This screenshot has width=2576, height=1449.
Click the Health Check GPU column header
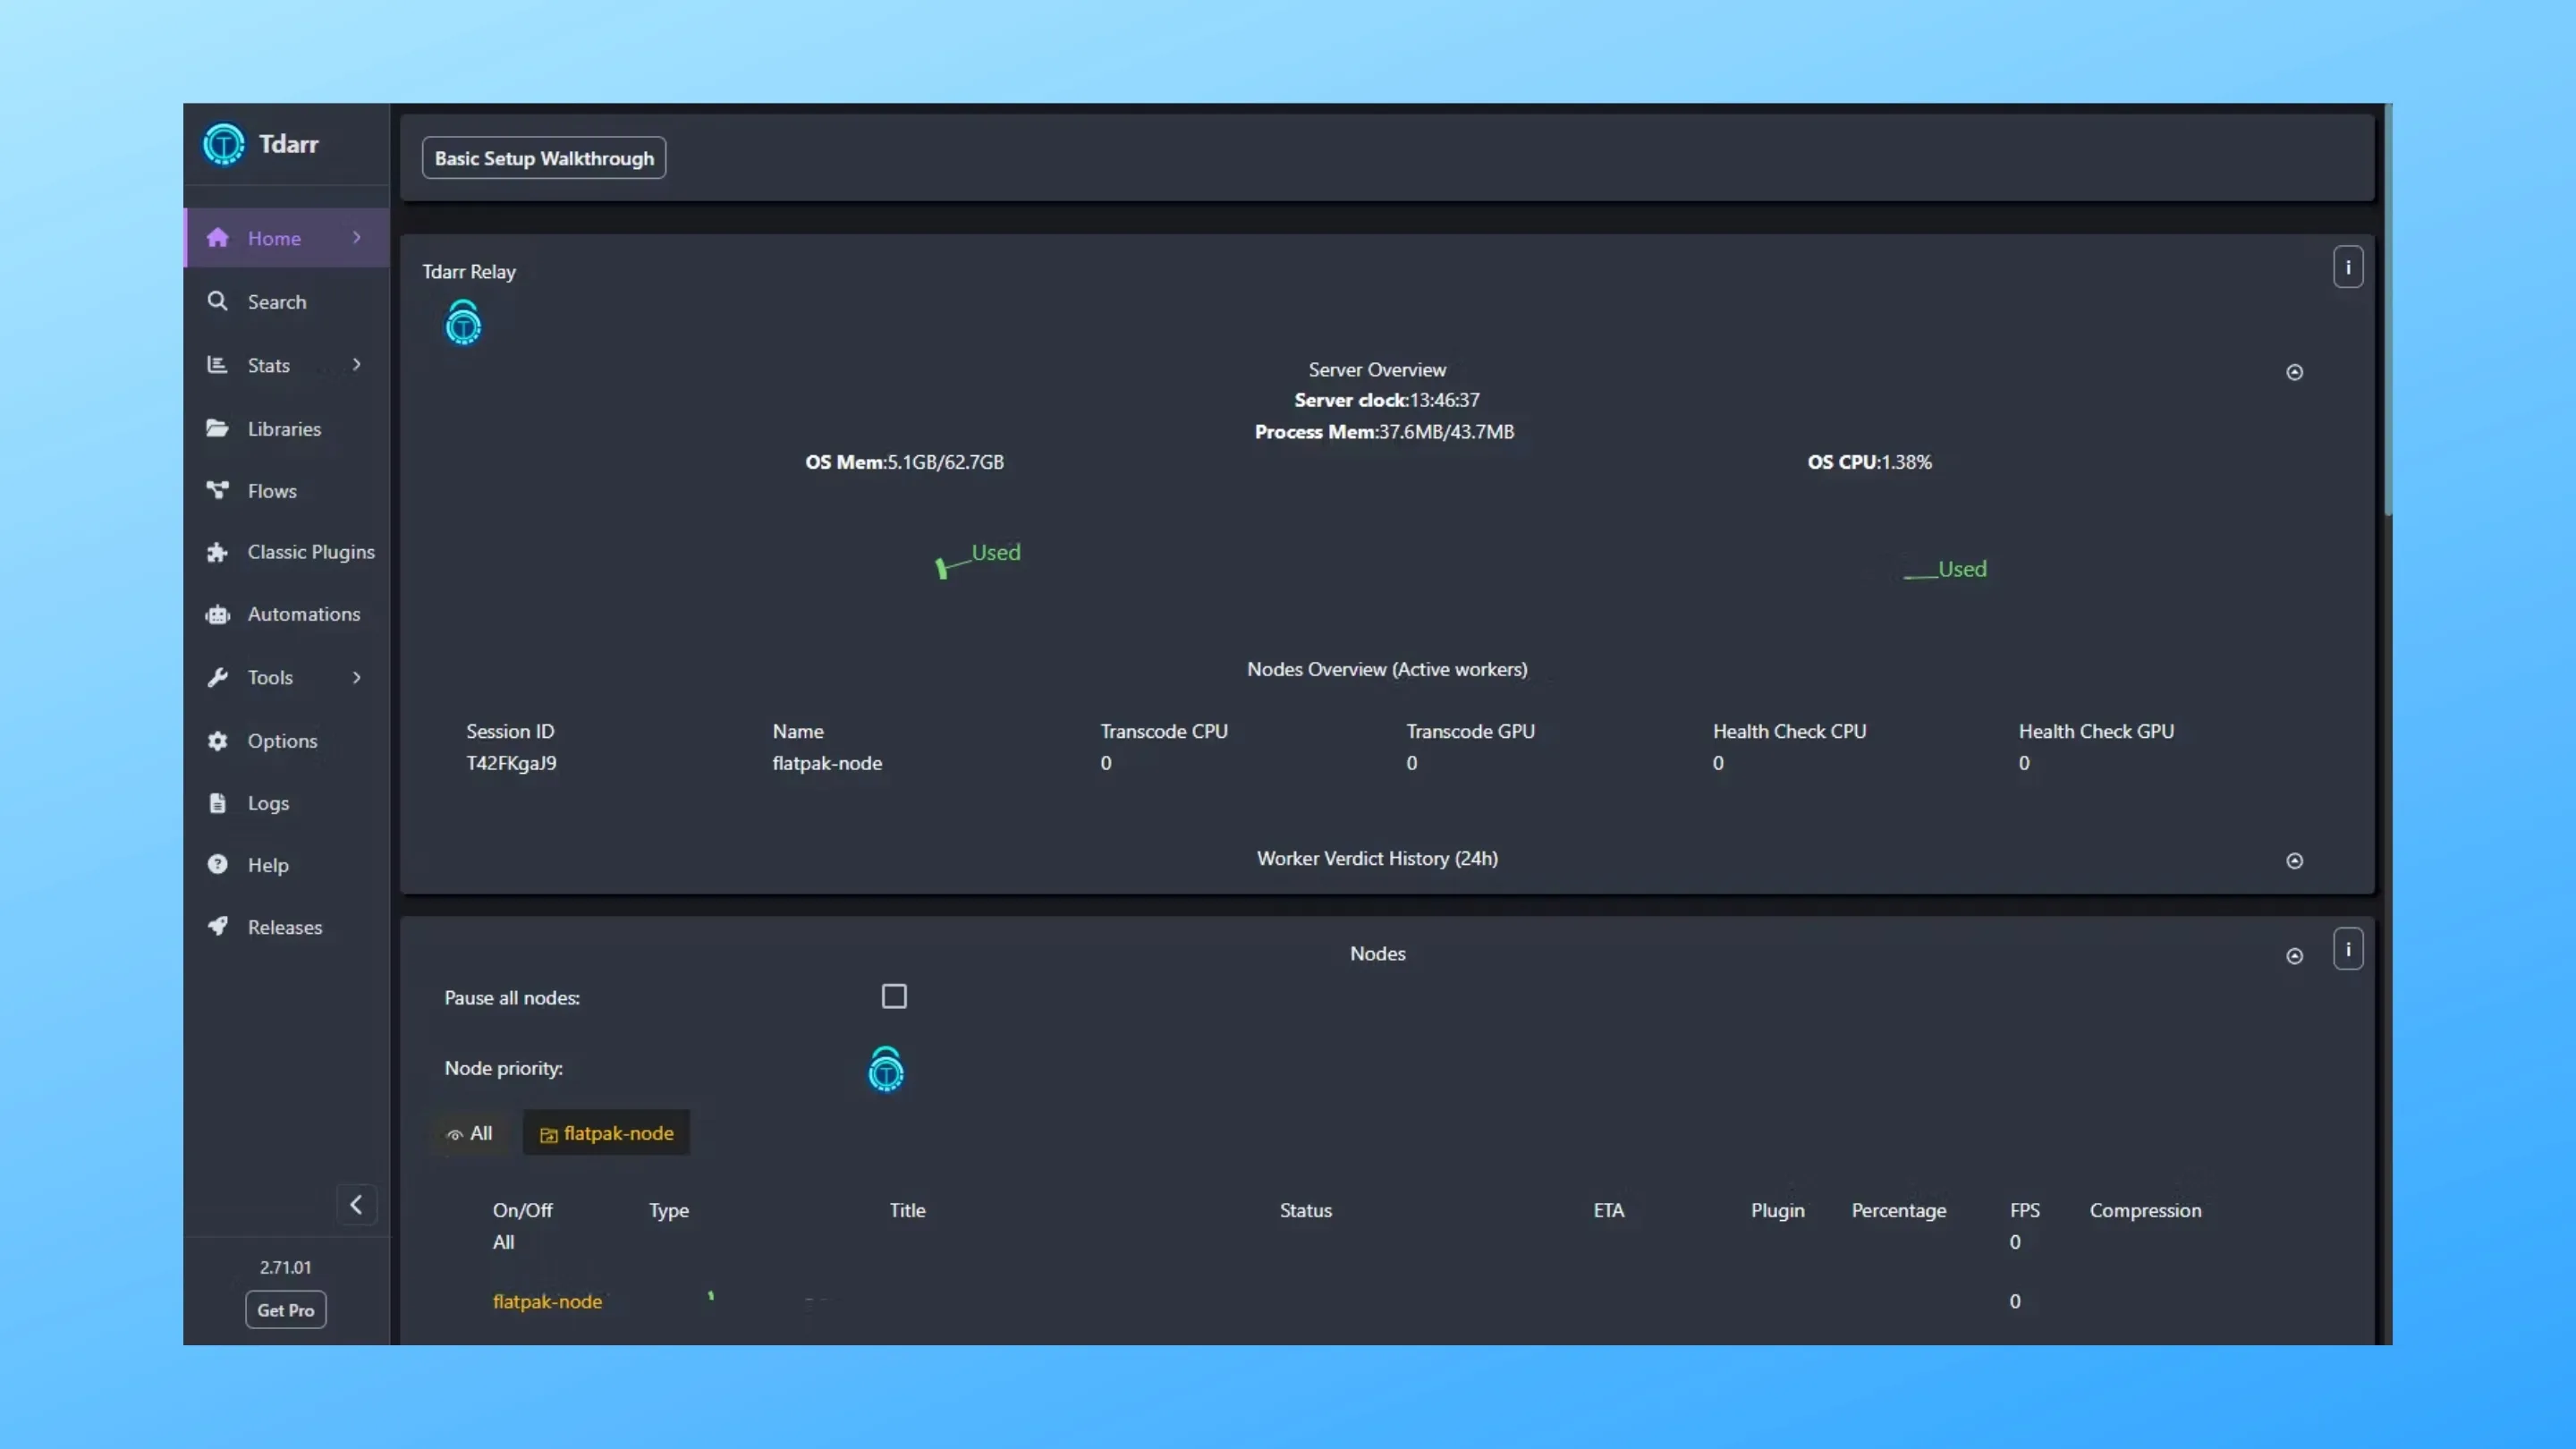(x=2096, y=731)
